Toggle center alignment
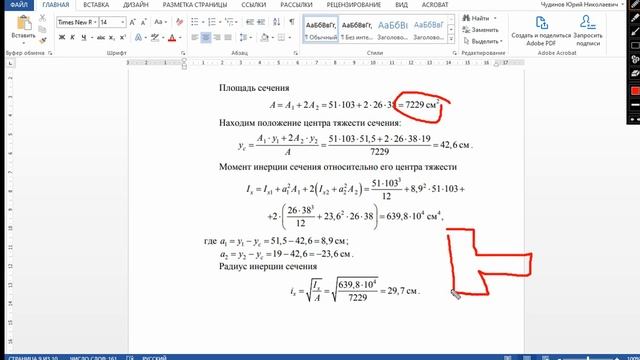Viewport: 640px width, 360px height. click(x=206, y=38)
